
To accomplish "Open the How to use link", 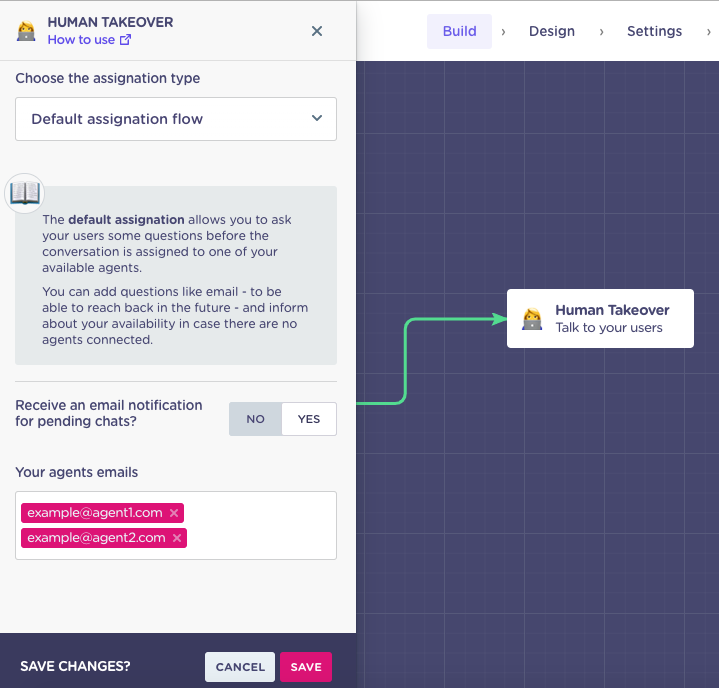I will pos(89,40).
